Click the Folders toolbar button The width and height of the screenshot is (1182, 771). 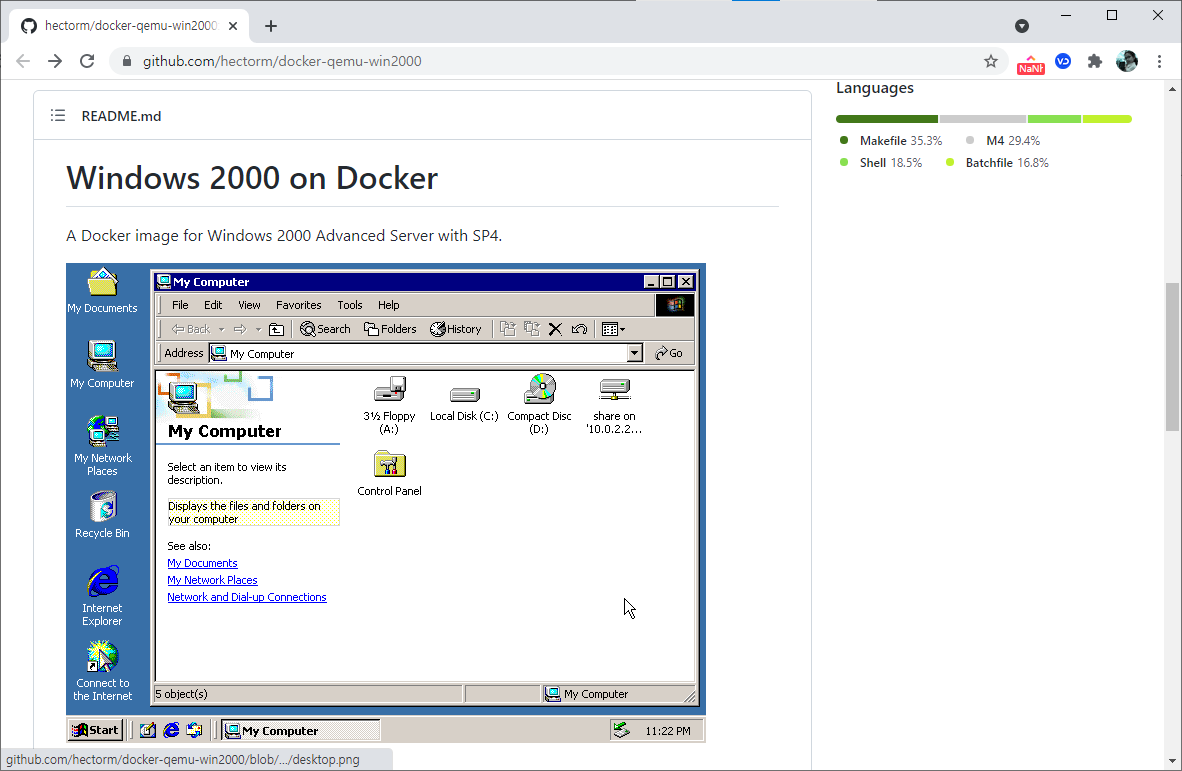click(x=390, y=329)
